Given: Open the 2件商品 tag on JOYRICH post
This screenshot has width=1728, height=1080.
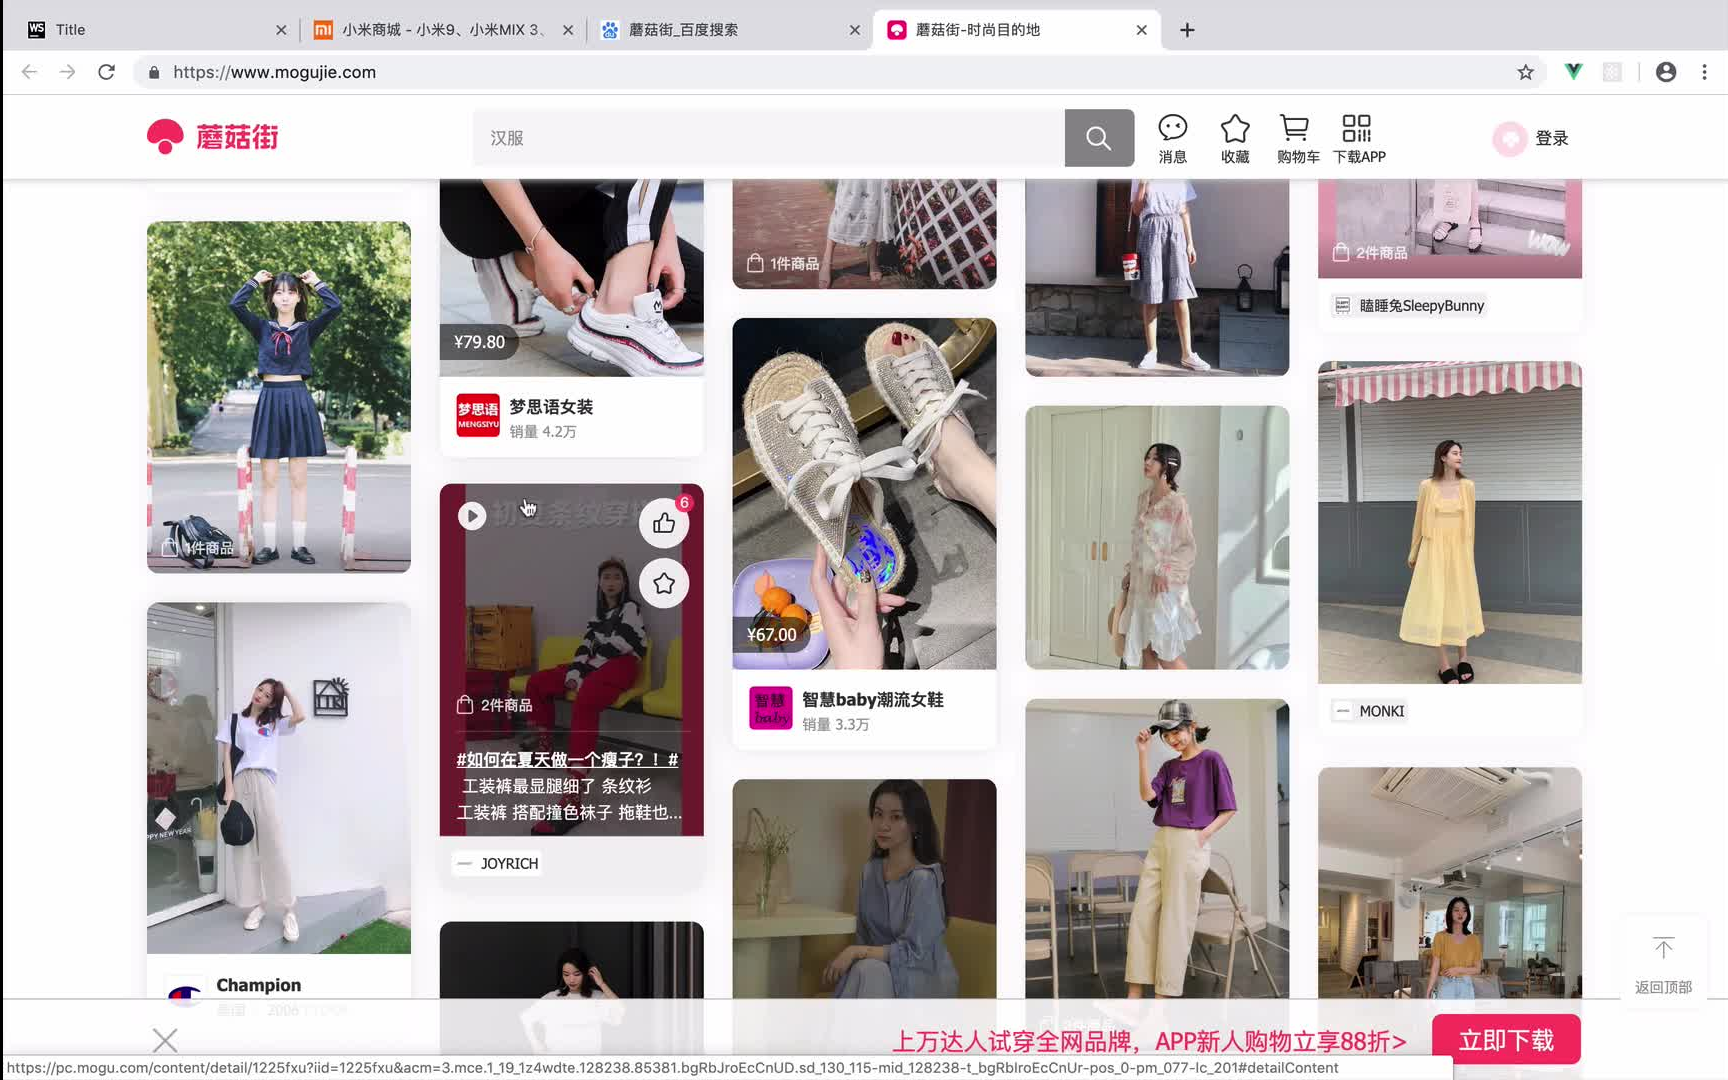Looking at the screenshot, I should click(x=495, y=705).
